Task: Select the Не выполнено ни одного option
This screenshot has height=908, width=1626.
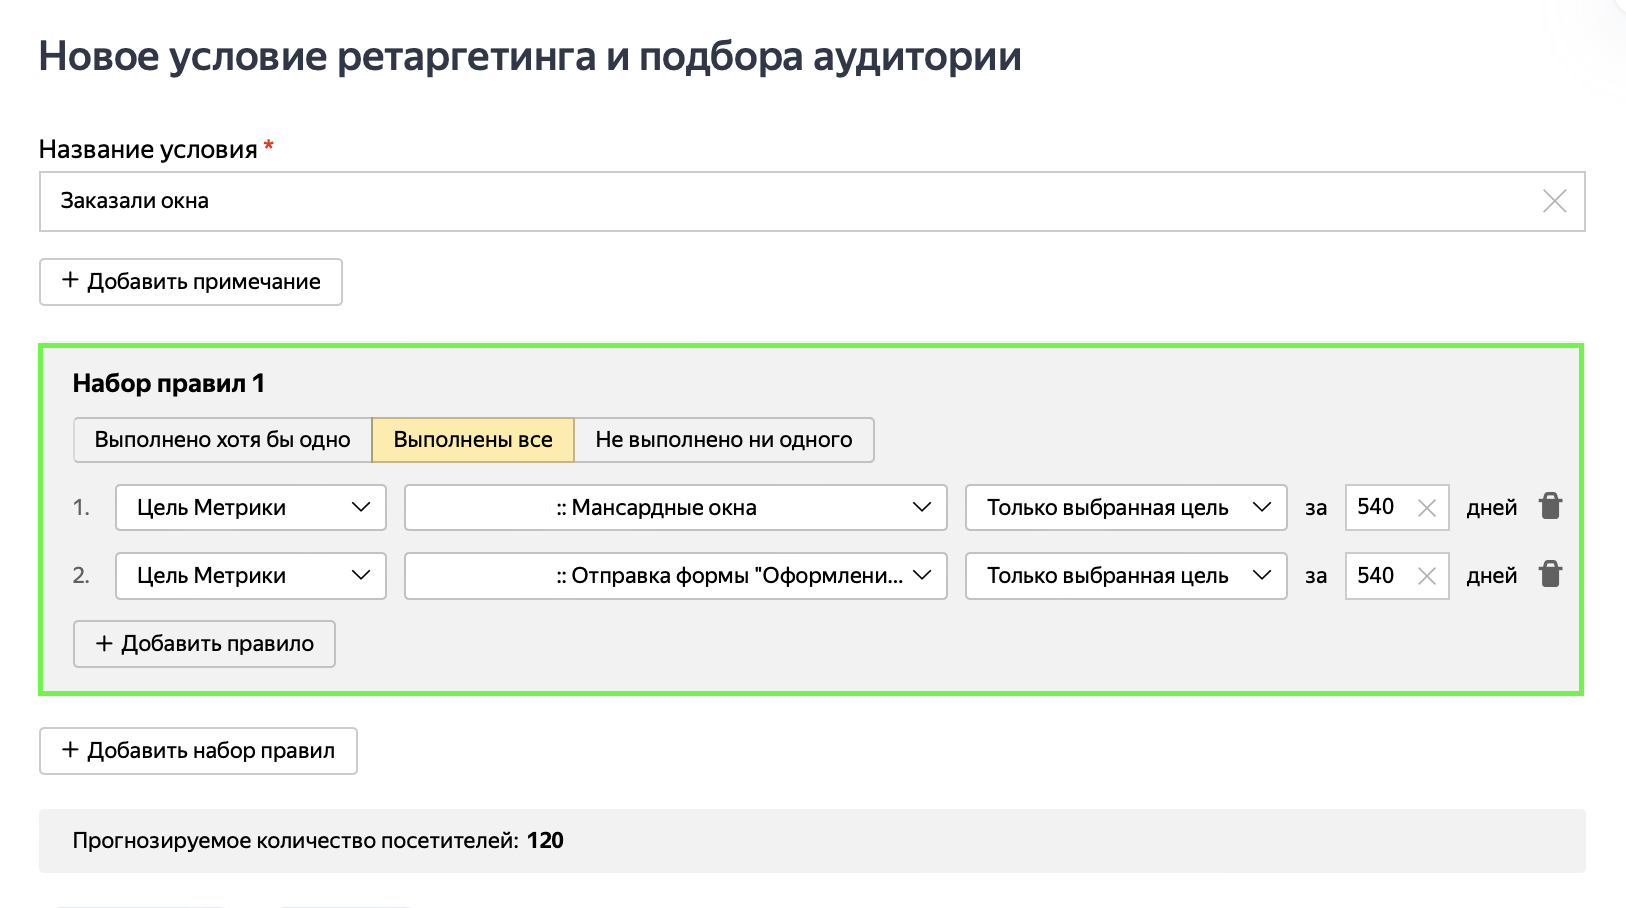Action: point(723,439)
